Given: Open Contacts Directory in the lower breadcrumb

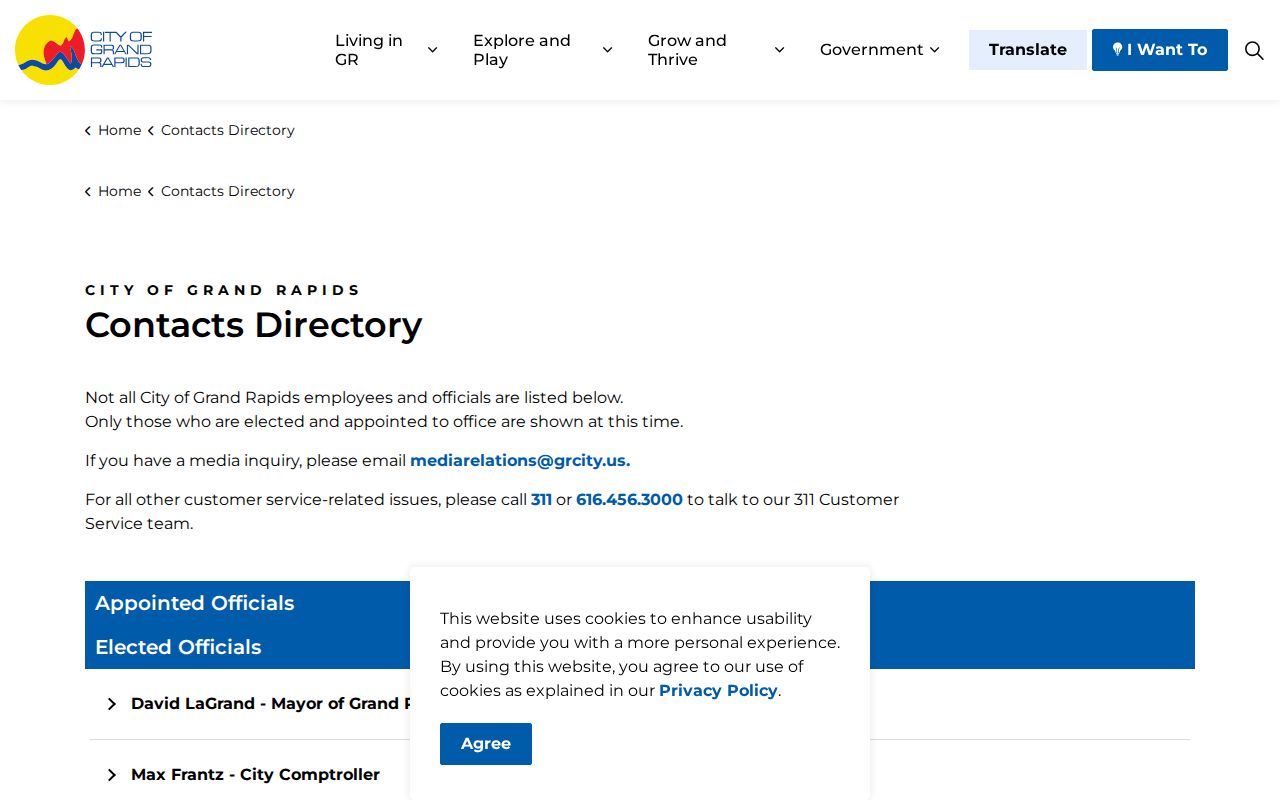Looking at the screenshot, I should pos(228,191).
